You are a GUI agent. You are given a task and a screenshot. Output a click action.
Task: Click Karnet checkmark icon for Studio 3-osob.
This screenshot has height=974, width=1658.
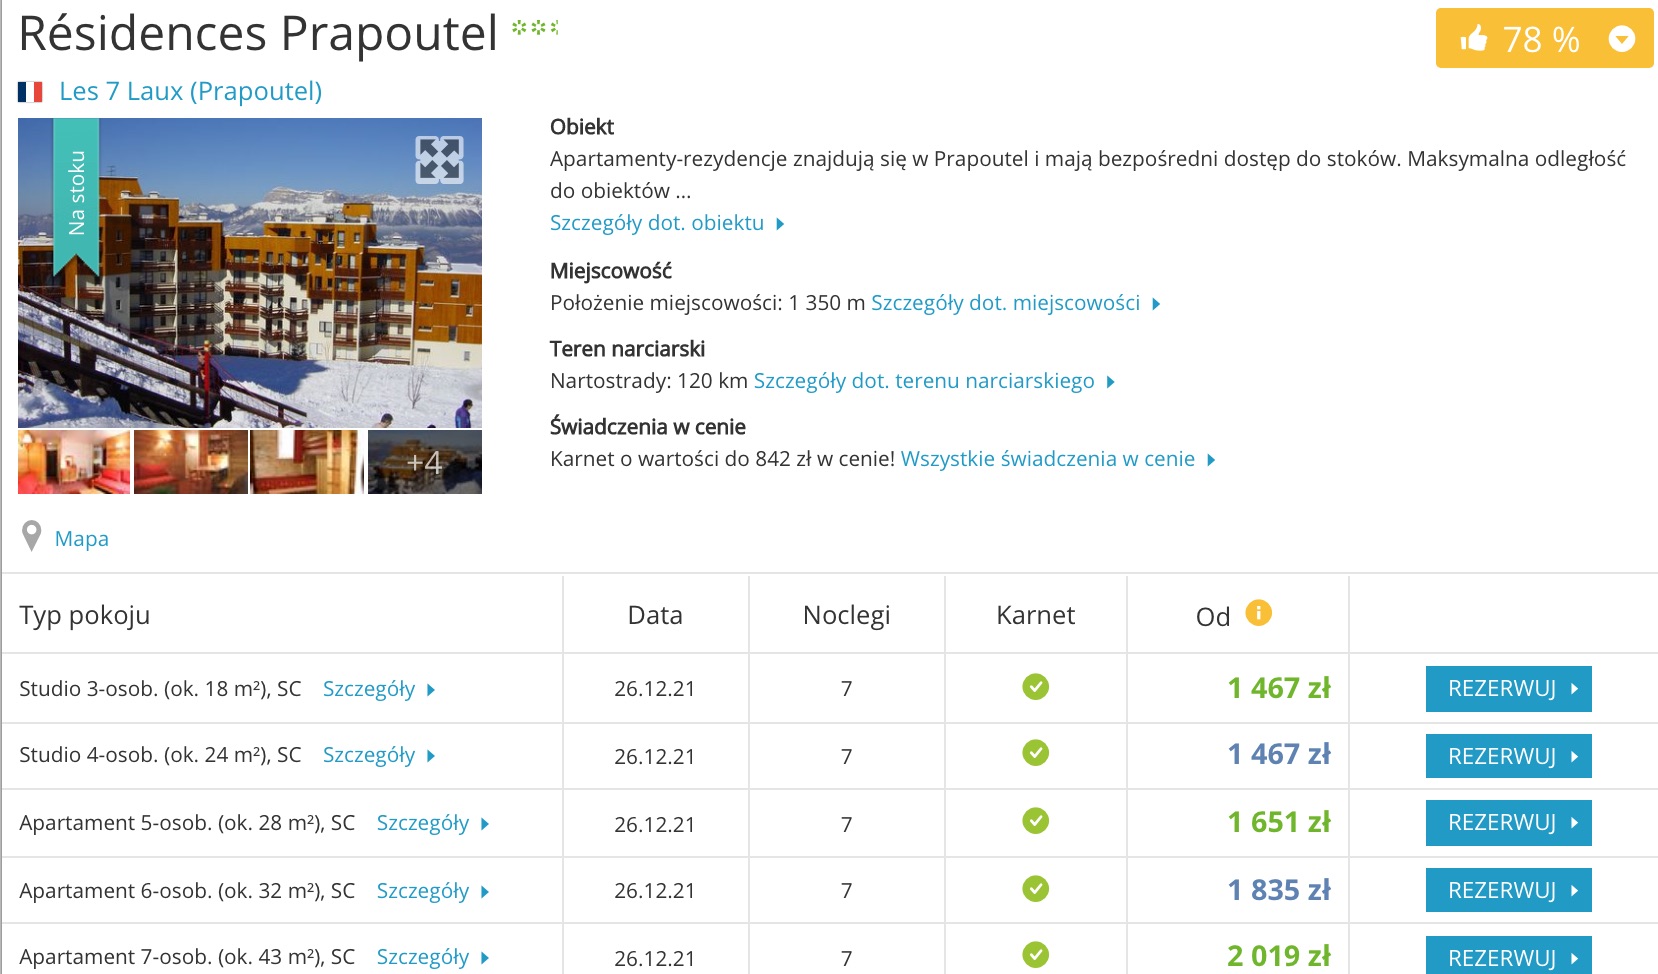tap(1036, 687)
